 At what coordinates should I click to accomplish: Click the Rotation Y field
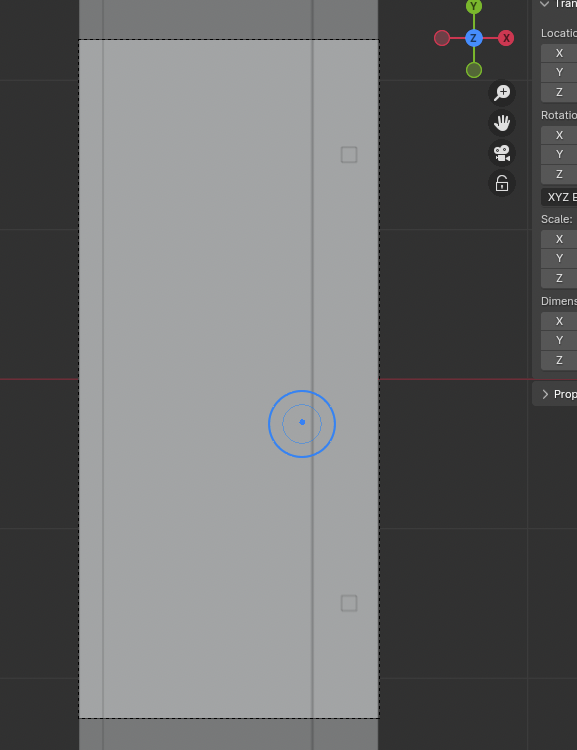pyautogui.click(x=559, y=154)
